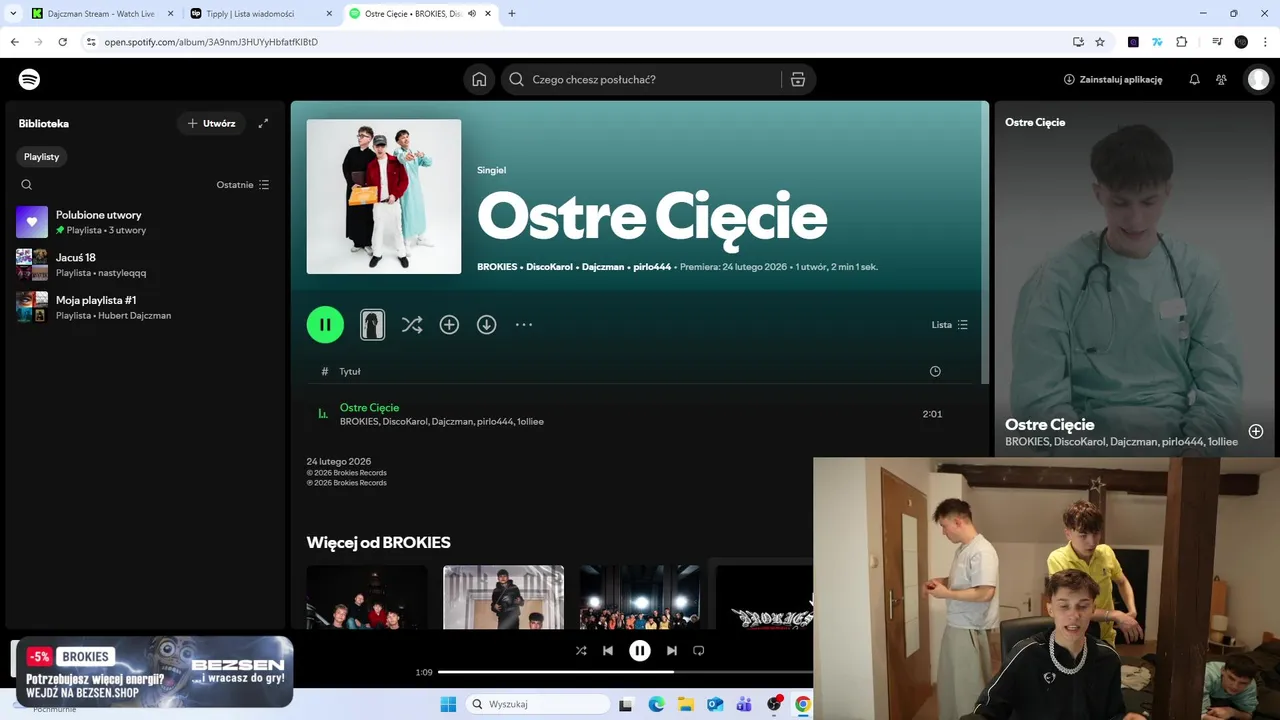Viewport: 1280px width, 720px height.
Task: Select the Ostre Cięcie Spotify browser tab
Action: click(x=420, y=13)
